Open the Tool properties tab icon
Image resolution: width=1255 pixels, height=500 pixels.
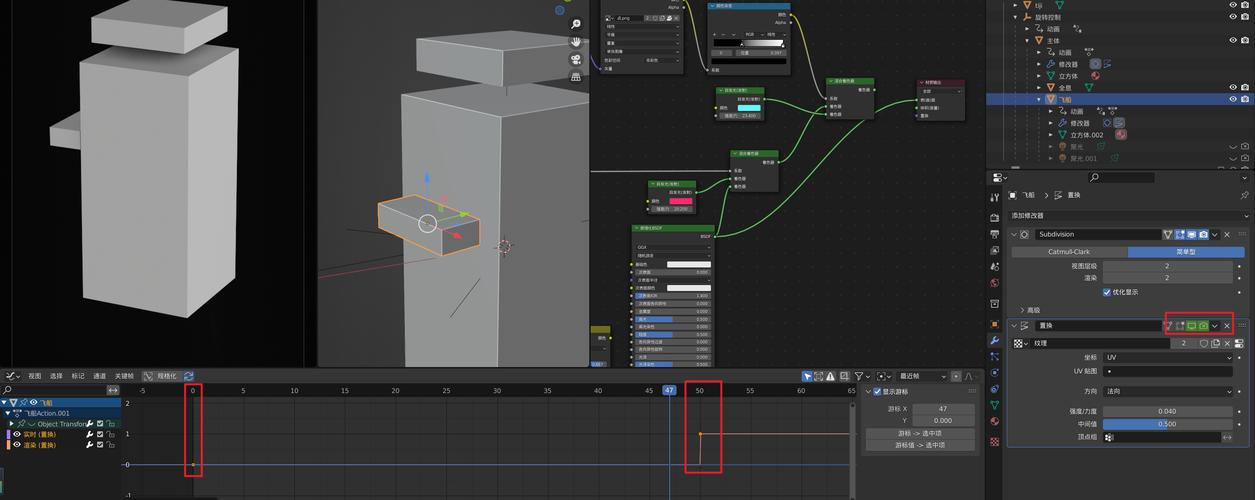coord(994,198)
